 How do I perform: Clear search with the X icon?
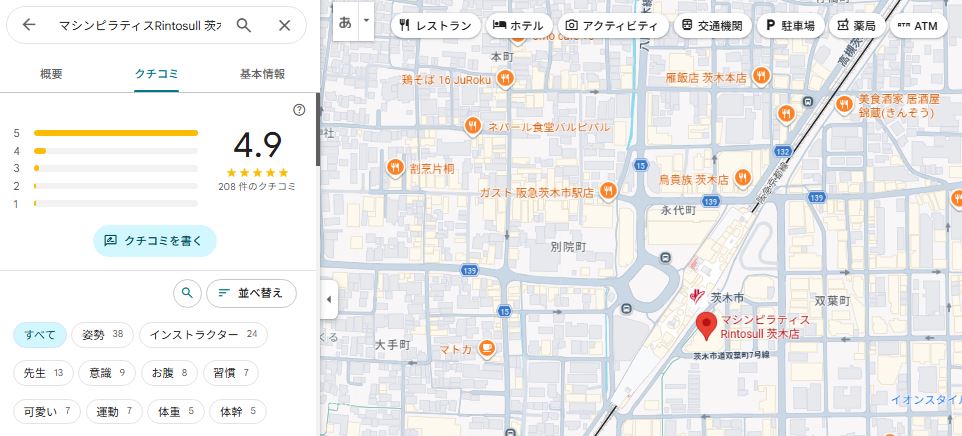[285, 25]
